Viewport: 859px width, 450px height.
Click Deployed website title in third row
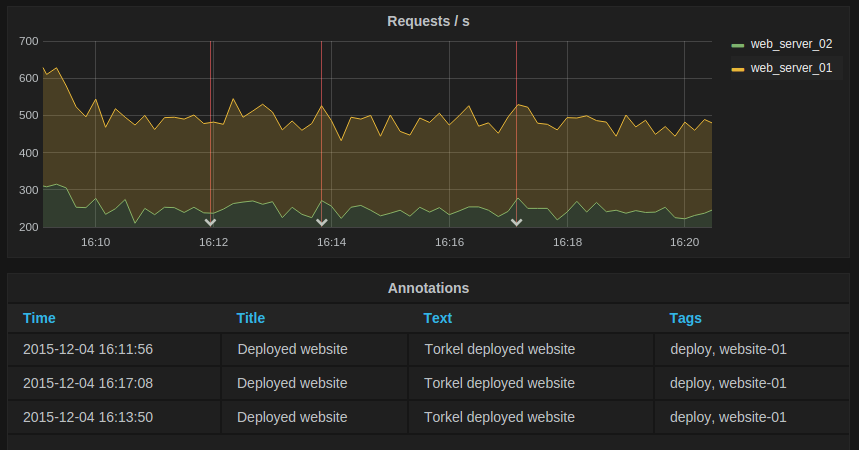tap(292, 417)
